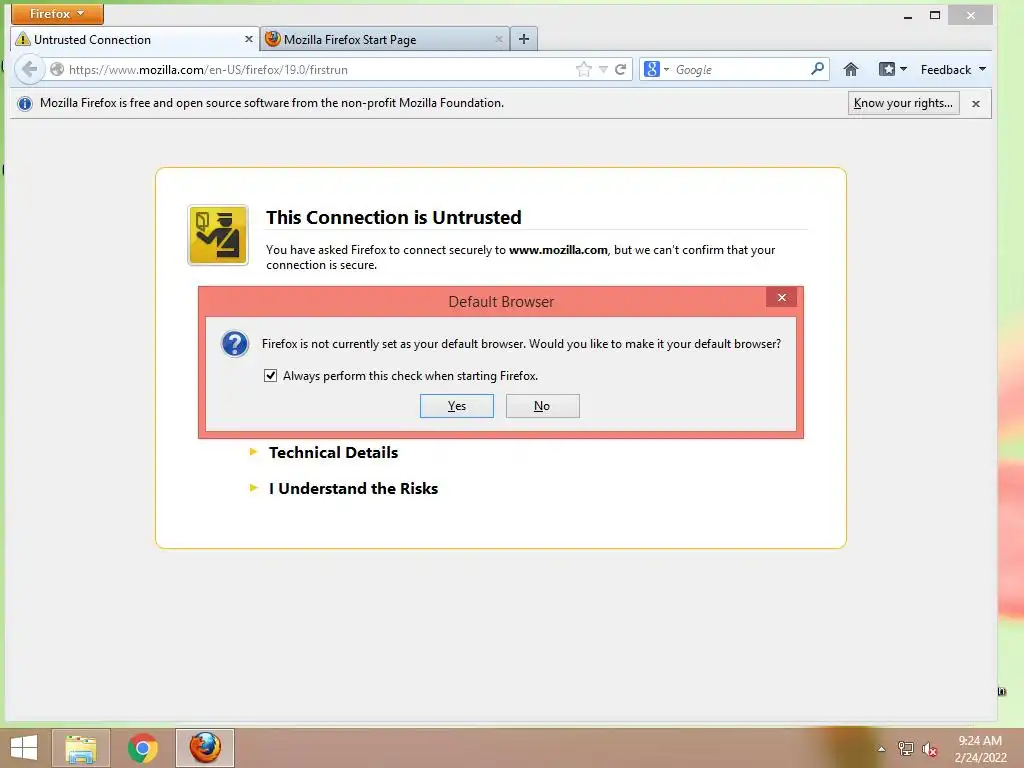Open a new tab with the plus button

tap(524, 39)
